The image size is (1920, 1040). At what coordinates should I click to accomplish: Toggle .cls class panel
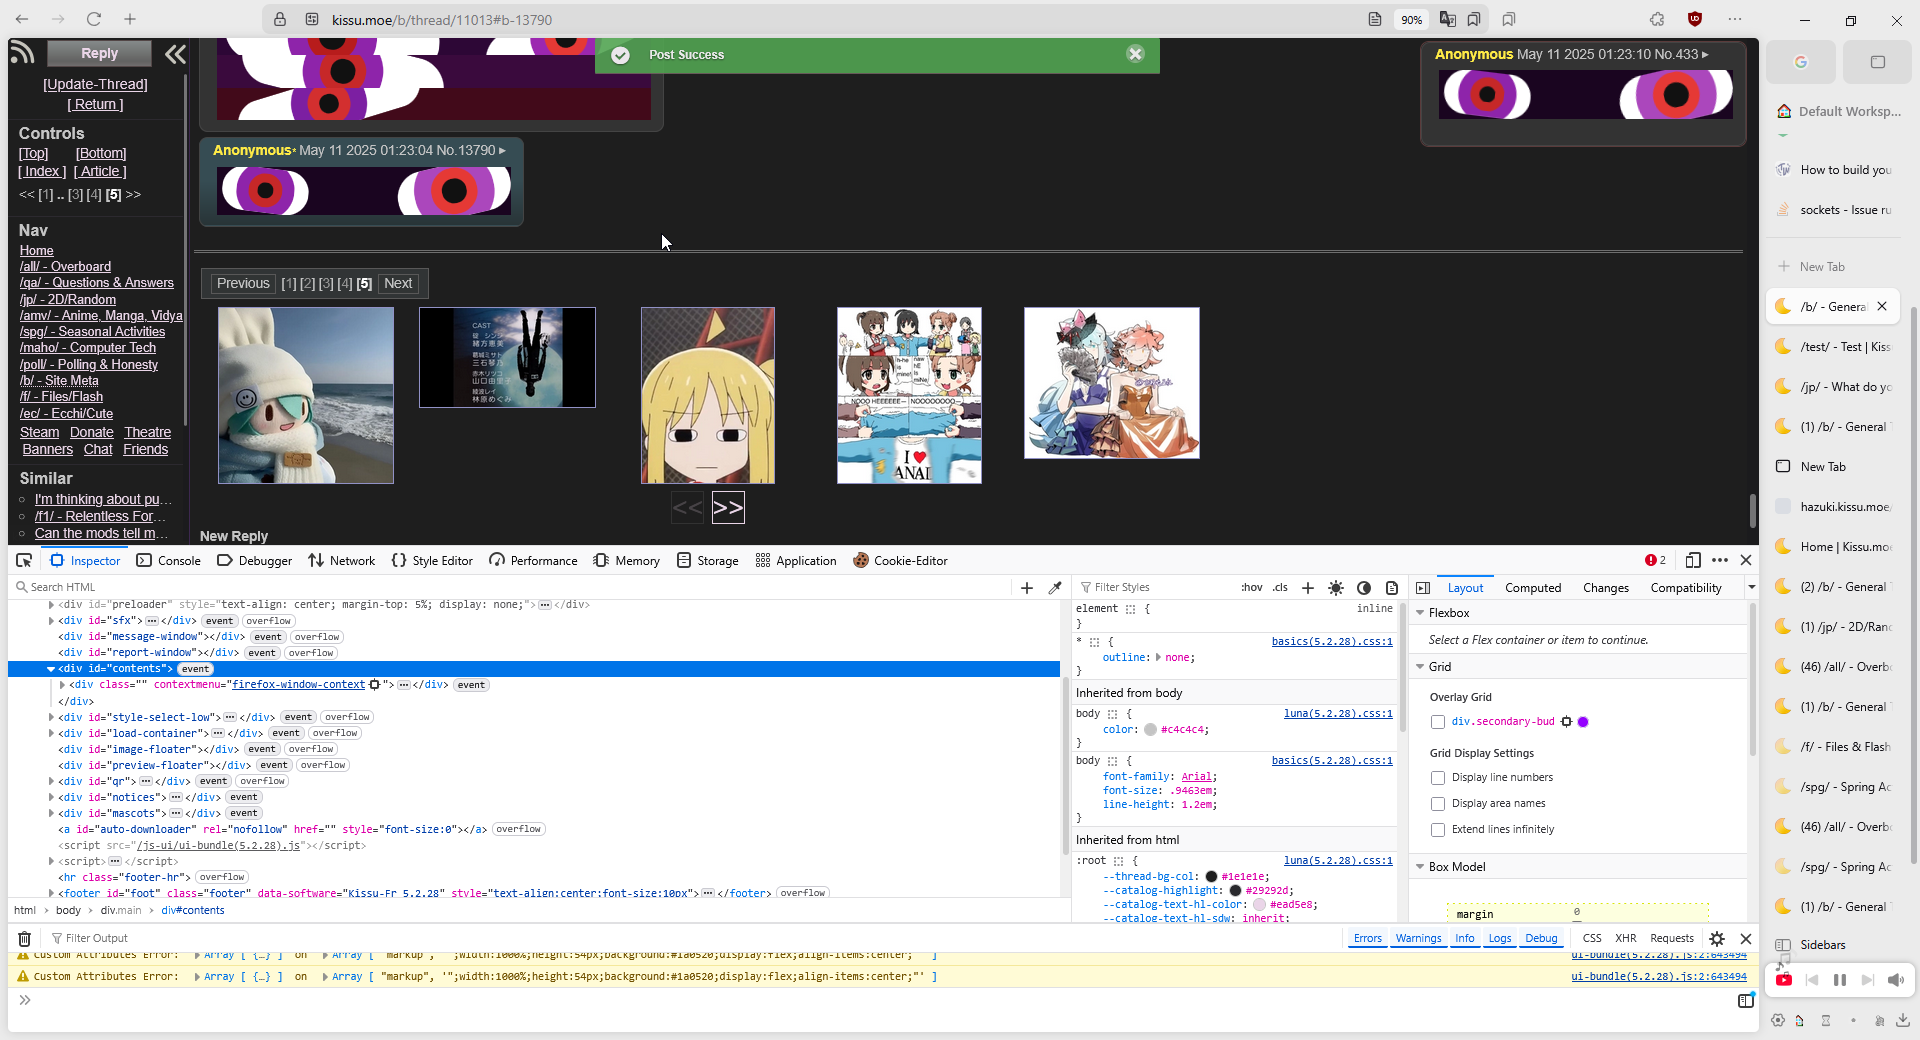(1281, 588)
